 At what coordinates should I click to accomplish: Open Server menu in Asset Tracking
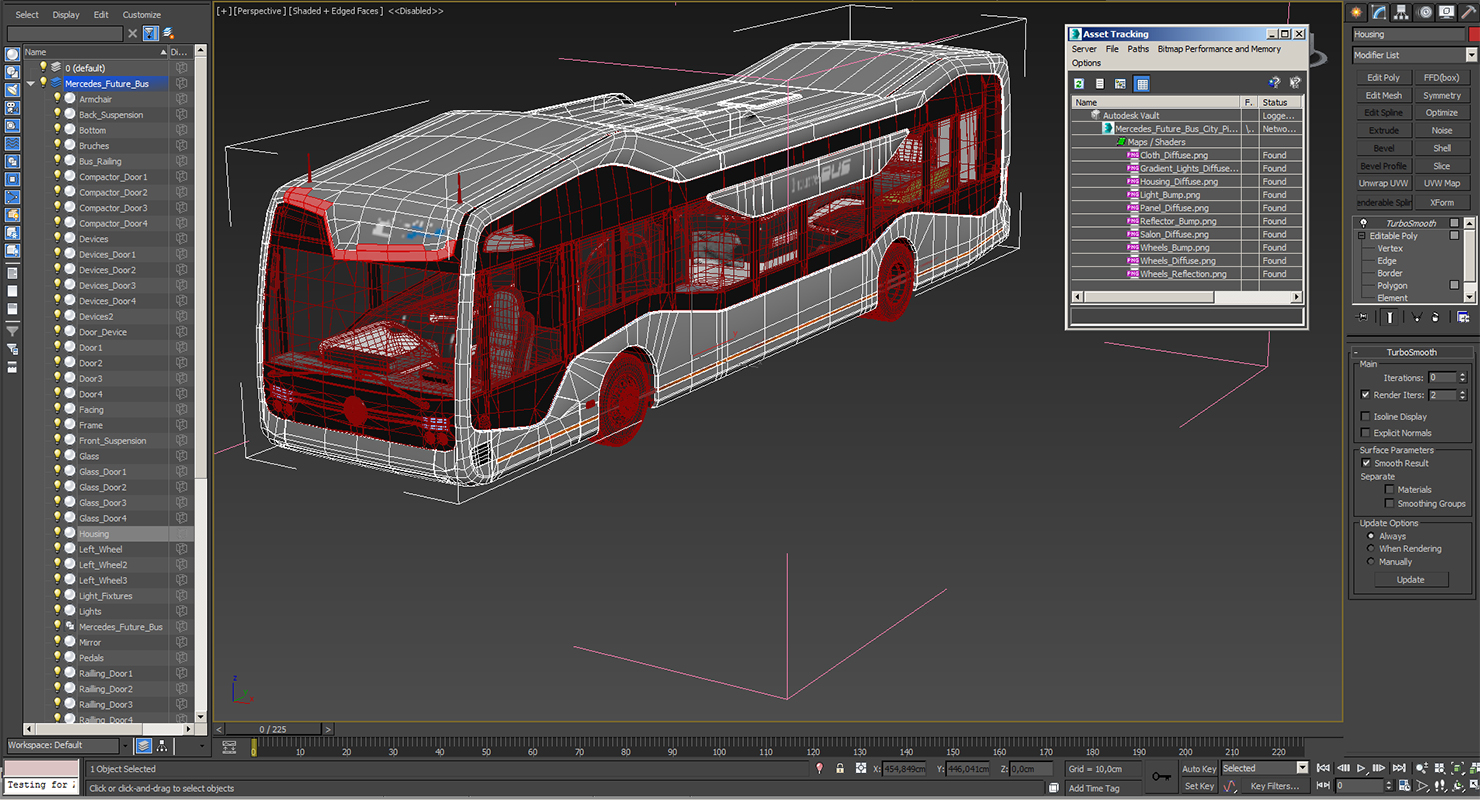coord(1084,49)
